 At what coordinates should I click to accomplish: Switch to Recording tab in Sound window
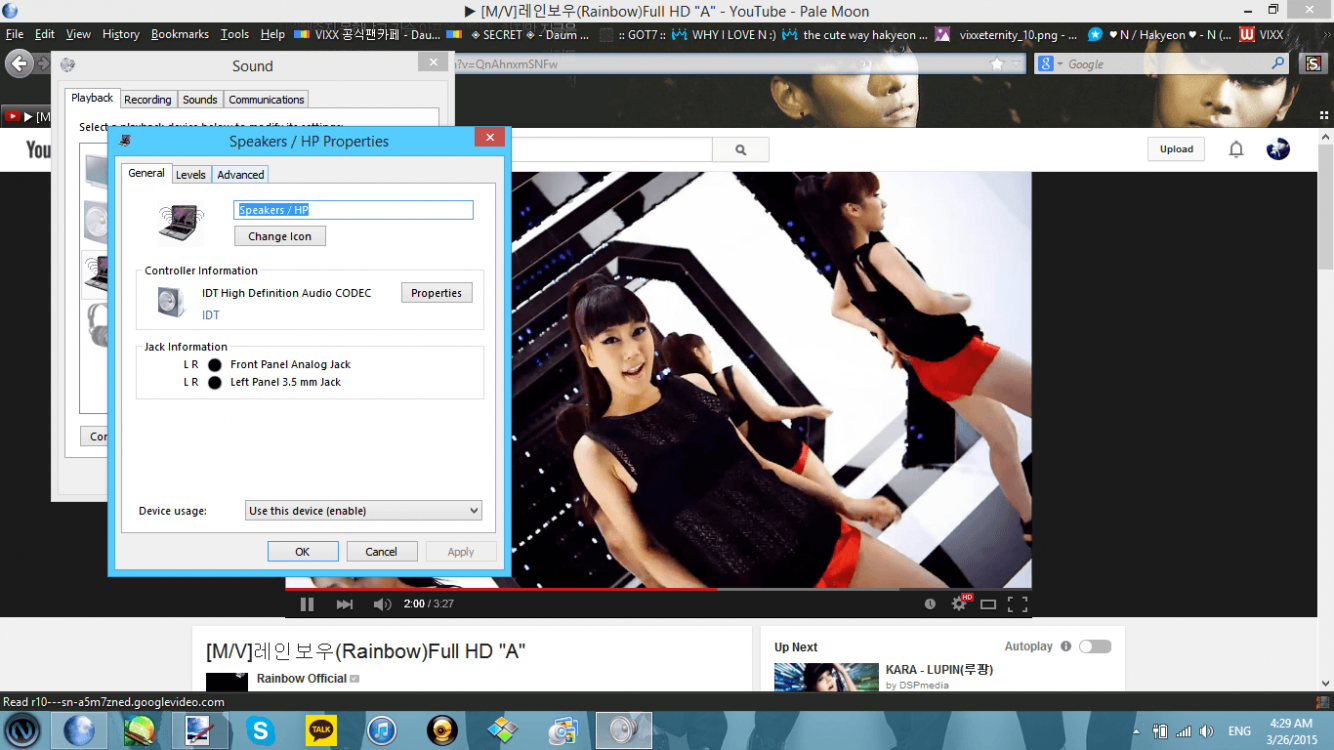[148, 100]
